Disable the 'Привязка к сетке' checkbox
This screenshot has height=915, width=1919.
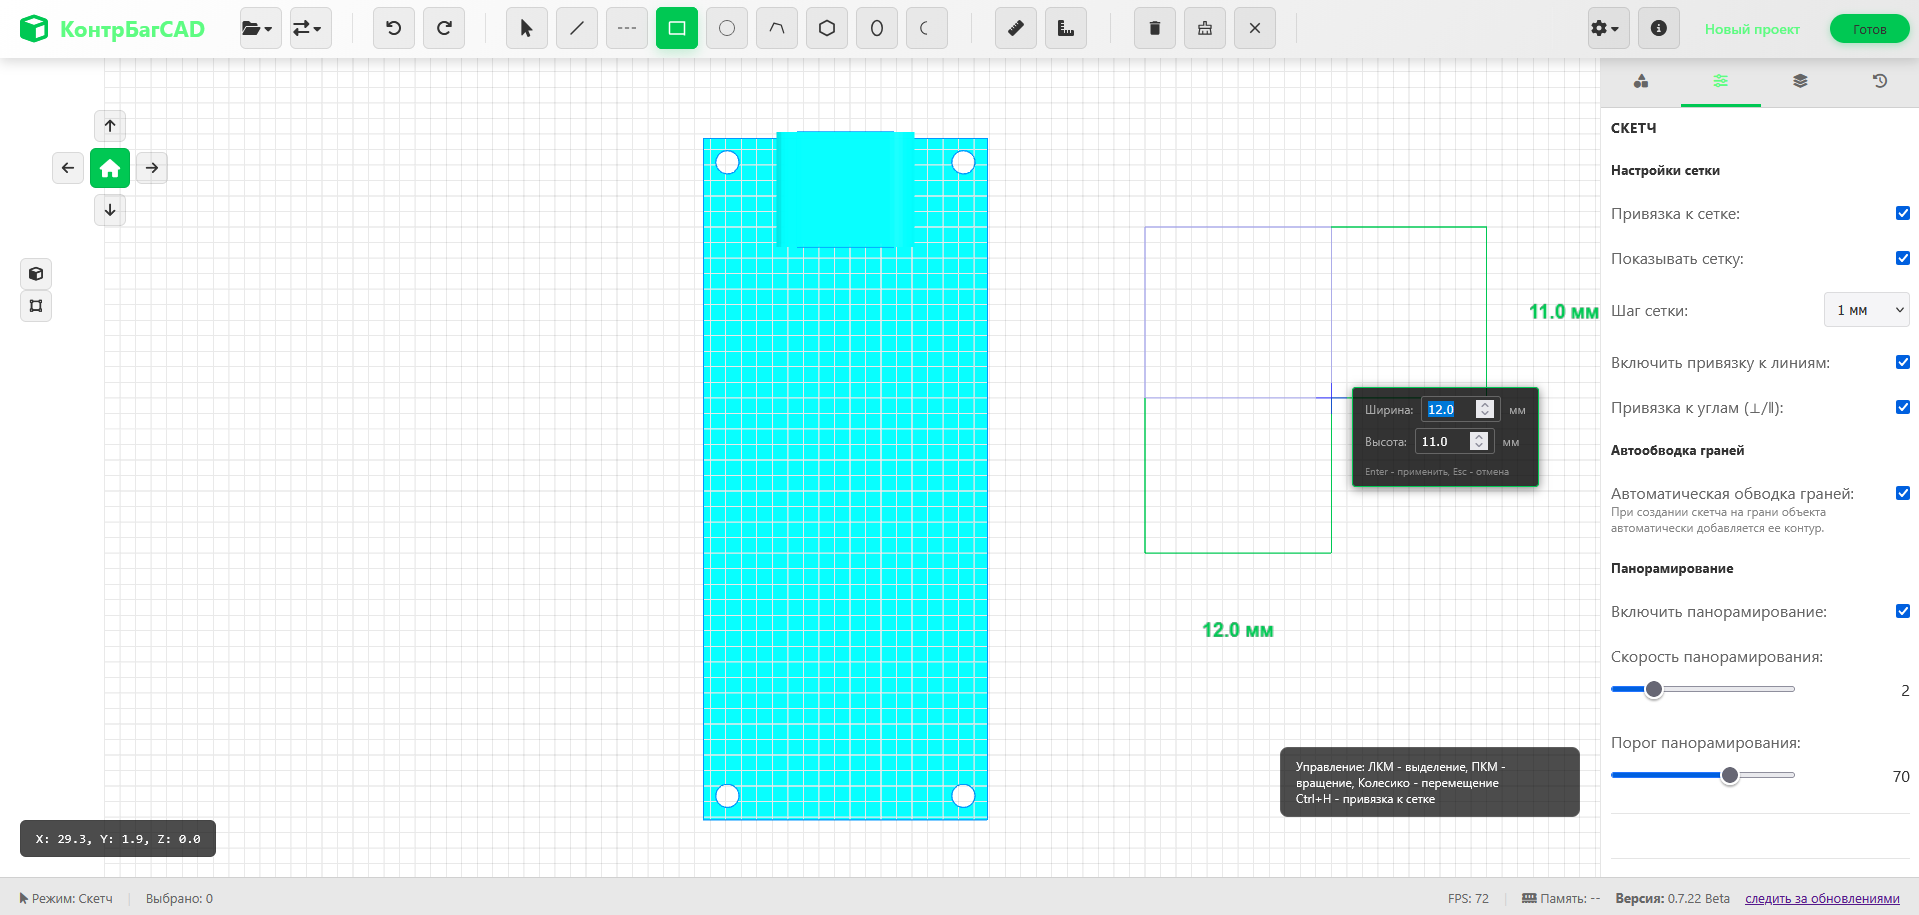[1902, 213]
